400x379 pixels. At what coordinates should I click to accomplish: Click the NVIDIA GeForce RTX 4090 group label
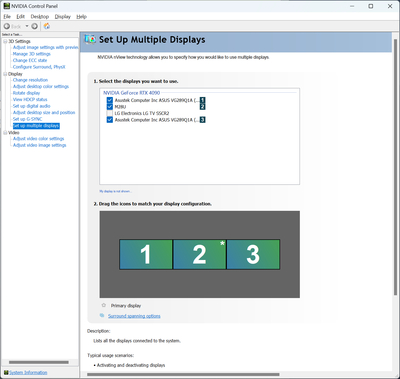point(131,93)
